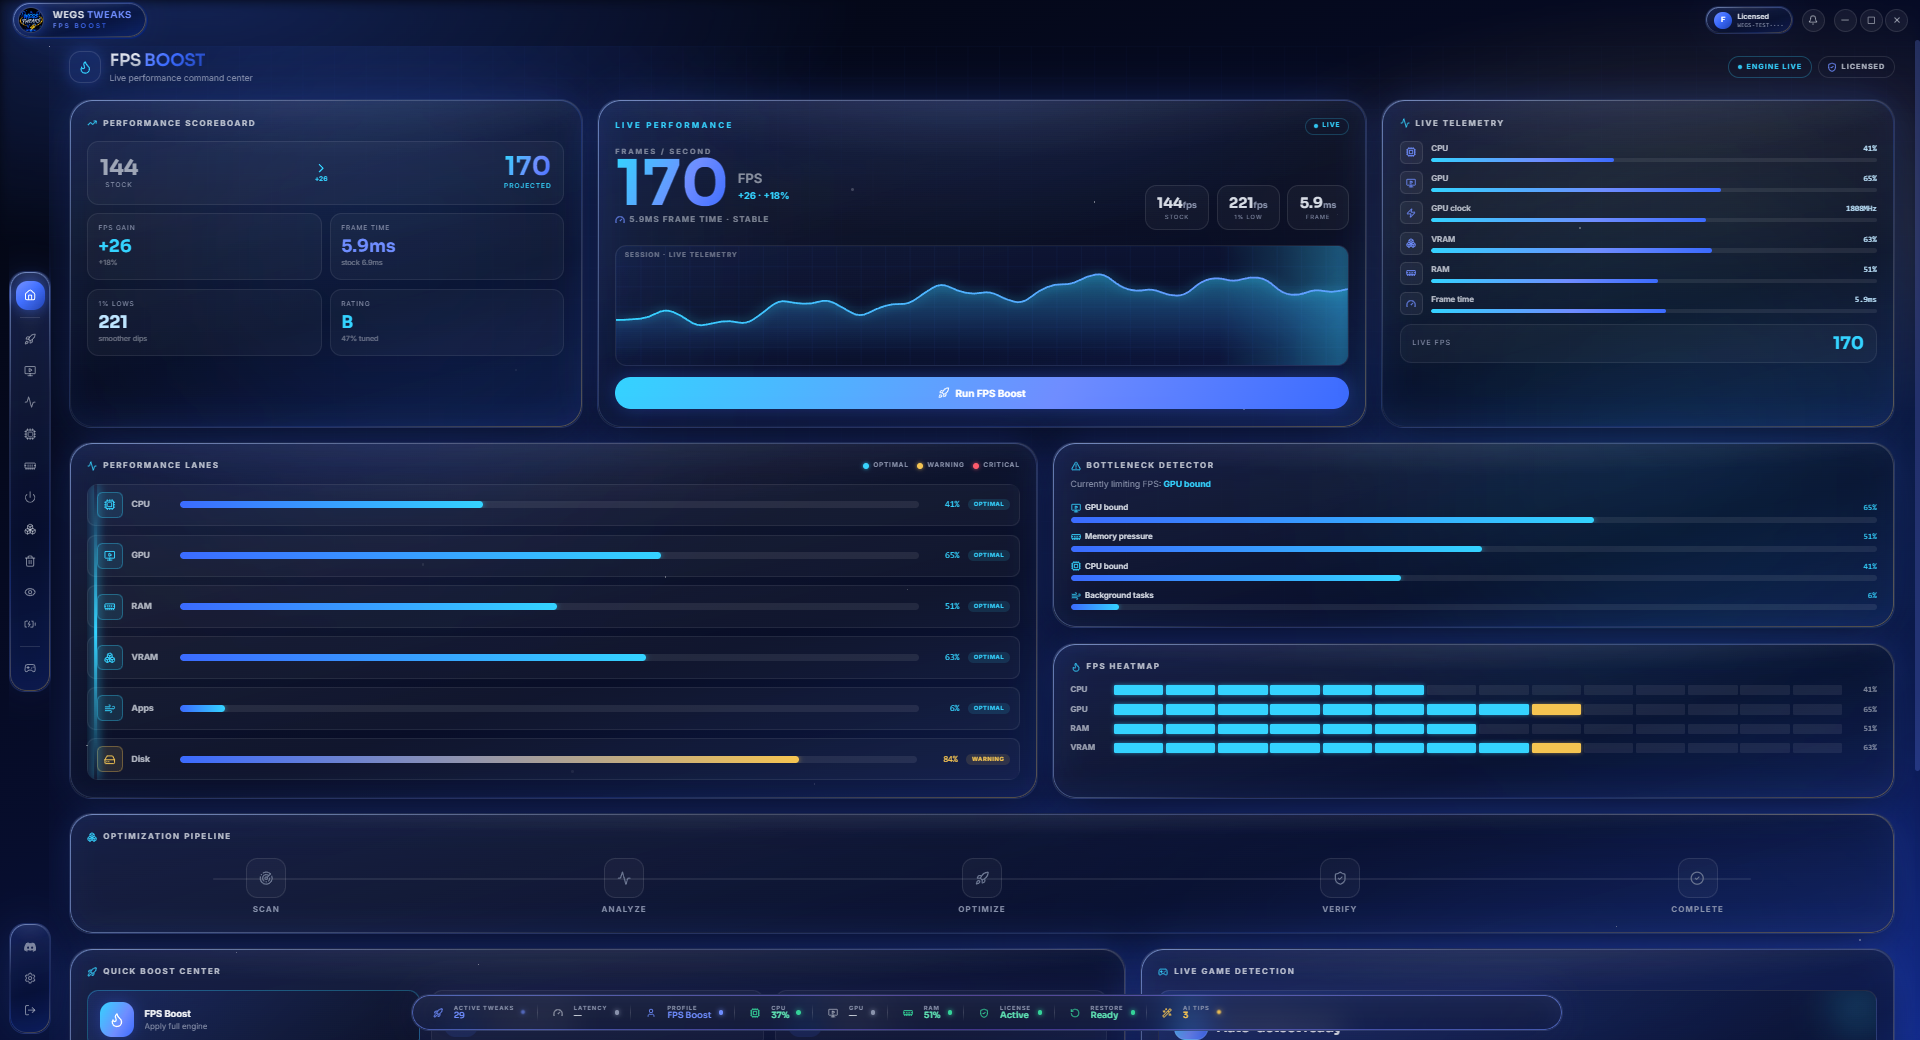Screen dimensions: 1920x1040
Task: Open Discord link in the lower sidebar
Action: point(30,946)
